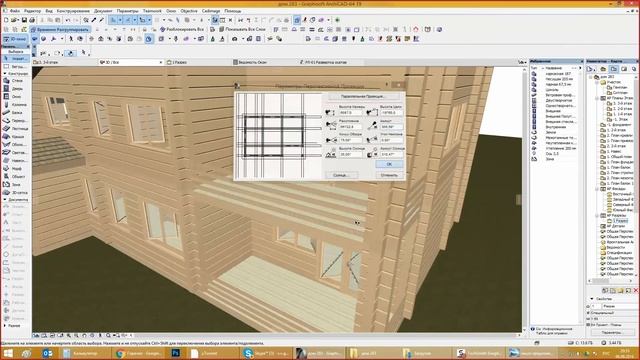
Task: Open Skype from Windows taskbar
Action: point(267,353)
